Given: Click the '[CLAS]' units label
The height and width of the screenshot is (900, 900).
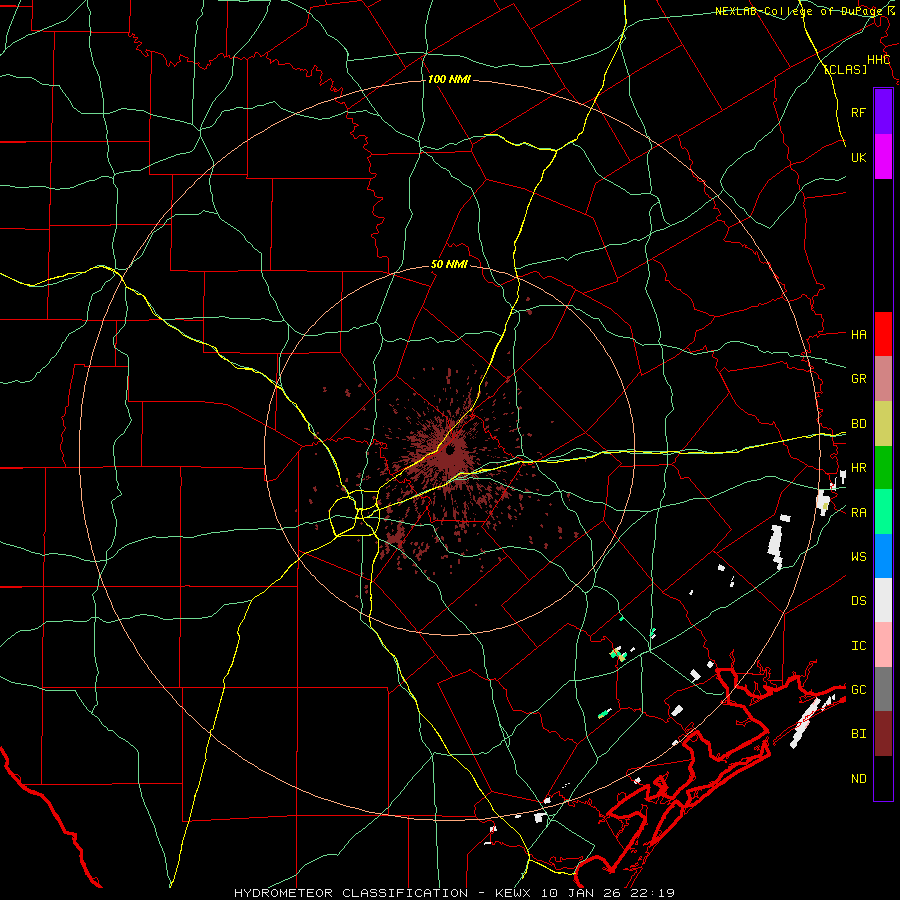Looking at the screenshot, I should [845, 69].
